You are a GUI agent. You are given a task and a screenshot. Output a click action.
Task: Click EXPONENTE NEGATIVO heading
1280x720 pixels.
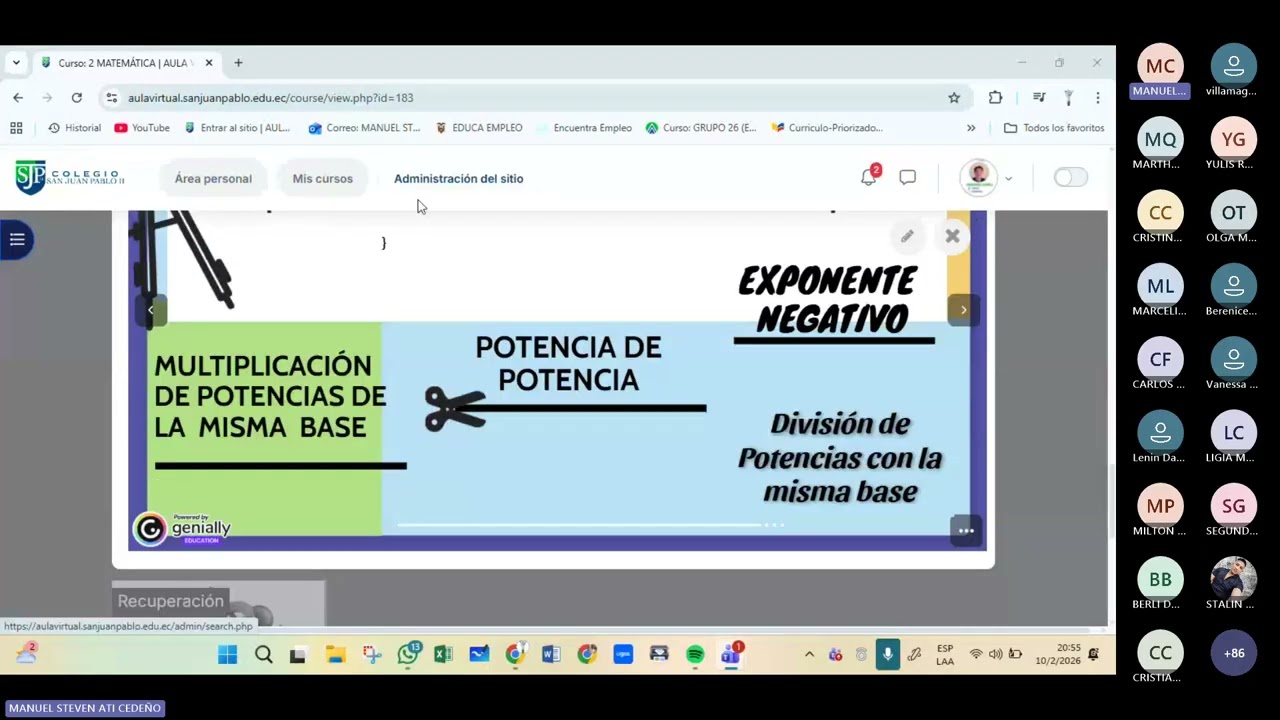[828, 299]
